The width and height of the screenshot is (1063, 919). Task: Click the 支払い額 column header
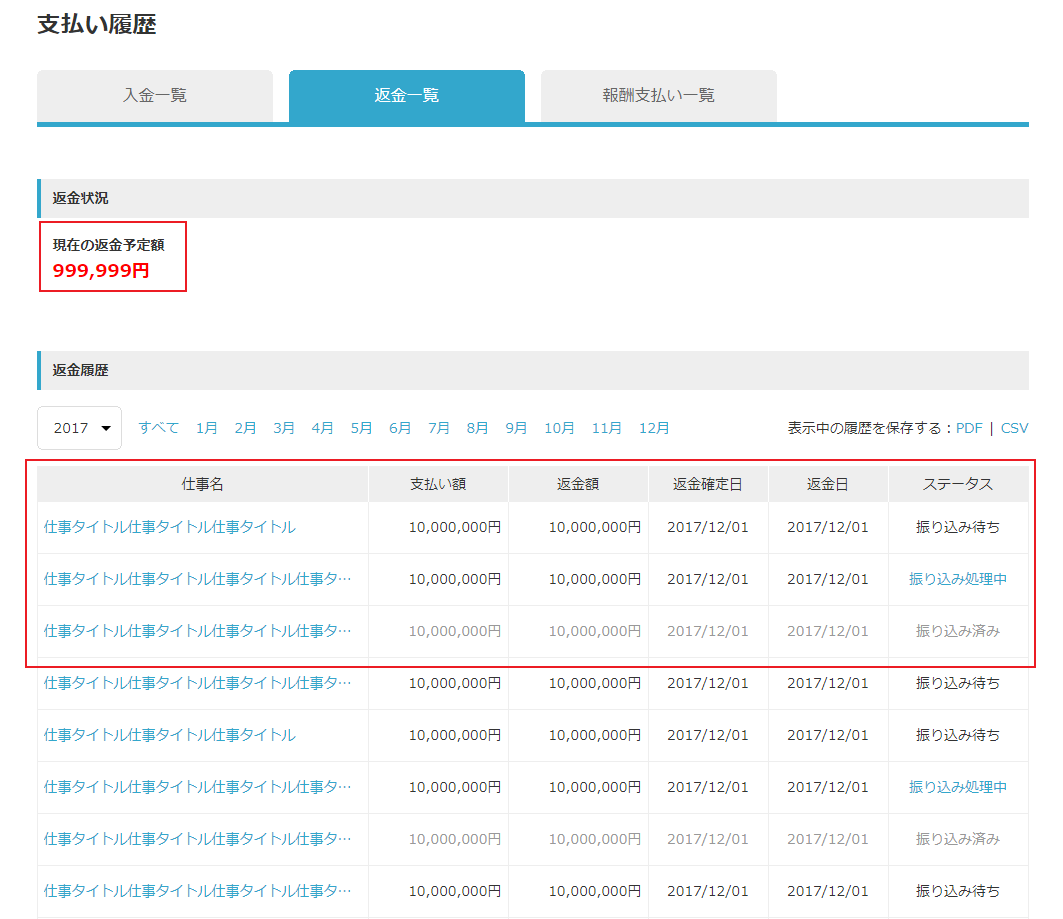pyautogui.click(x=438, y=484)
